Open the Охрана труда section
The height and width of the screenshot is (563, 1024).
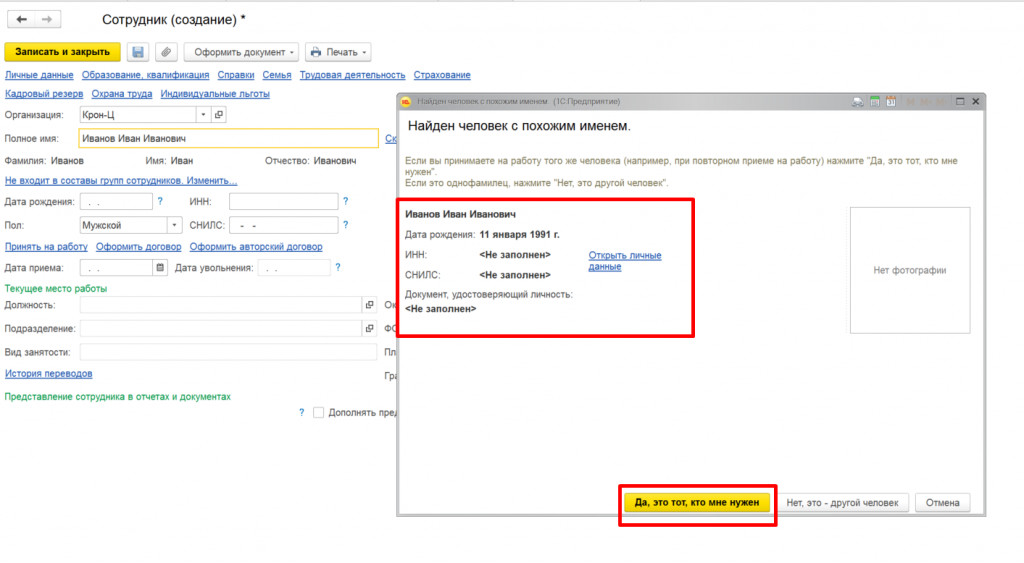pyautogui.click(x=121, y=93)
